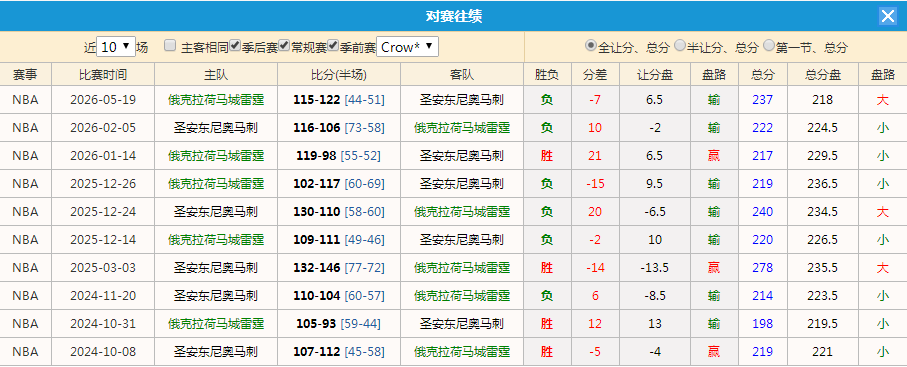Screen dimensions: 907x367
Task: Click away team 圣安东尼奥马刺 in 2026-05-19 row
Action: 462,100
